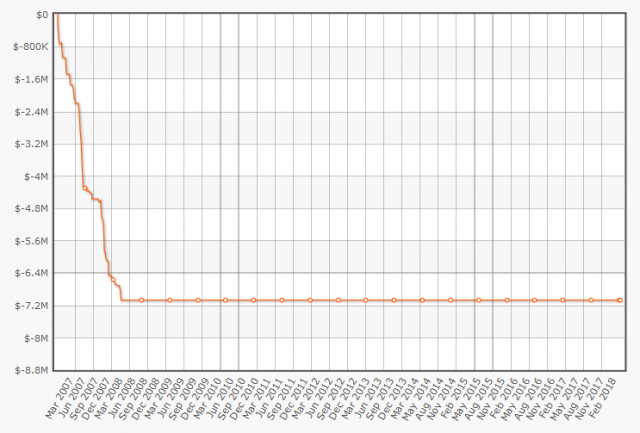Click the $-4M y-axis label

[x=36, y=176]
